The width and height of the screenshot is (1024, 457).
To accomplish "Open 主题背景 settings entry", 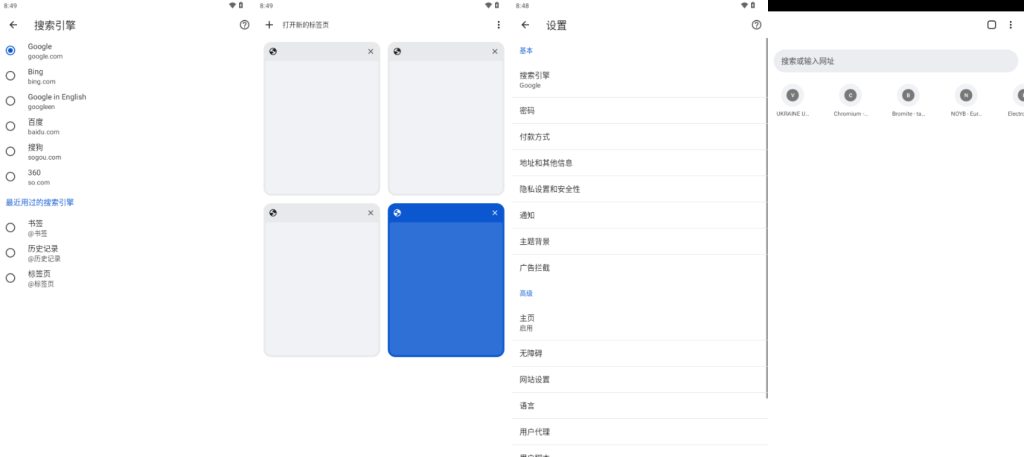I will point(639,242).
